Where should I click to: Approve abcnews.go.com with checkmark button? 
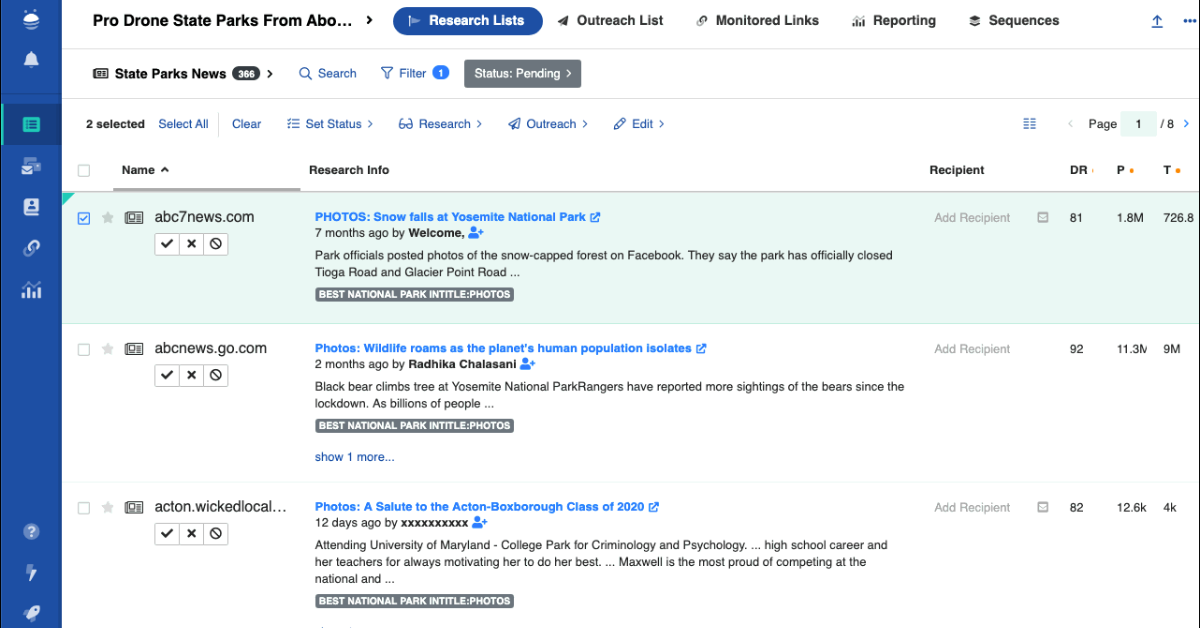167,375
